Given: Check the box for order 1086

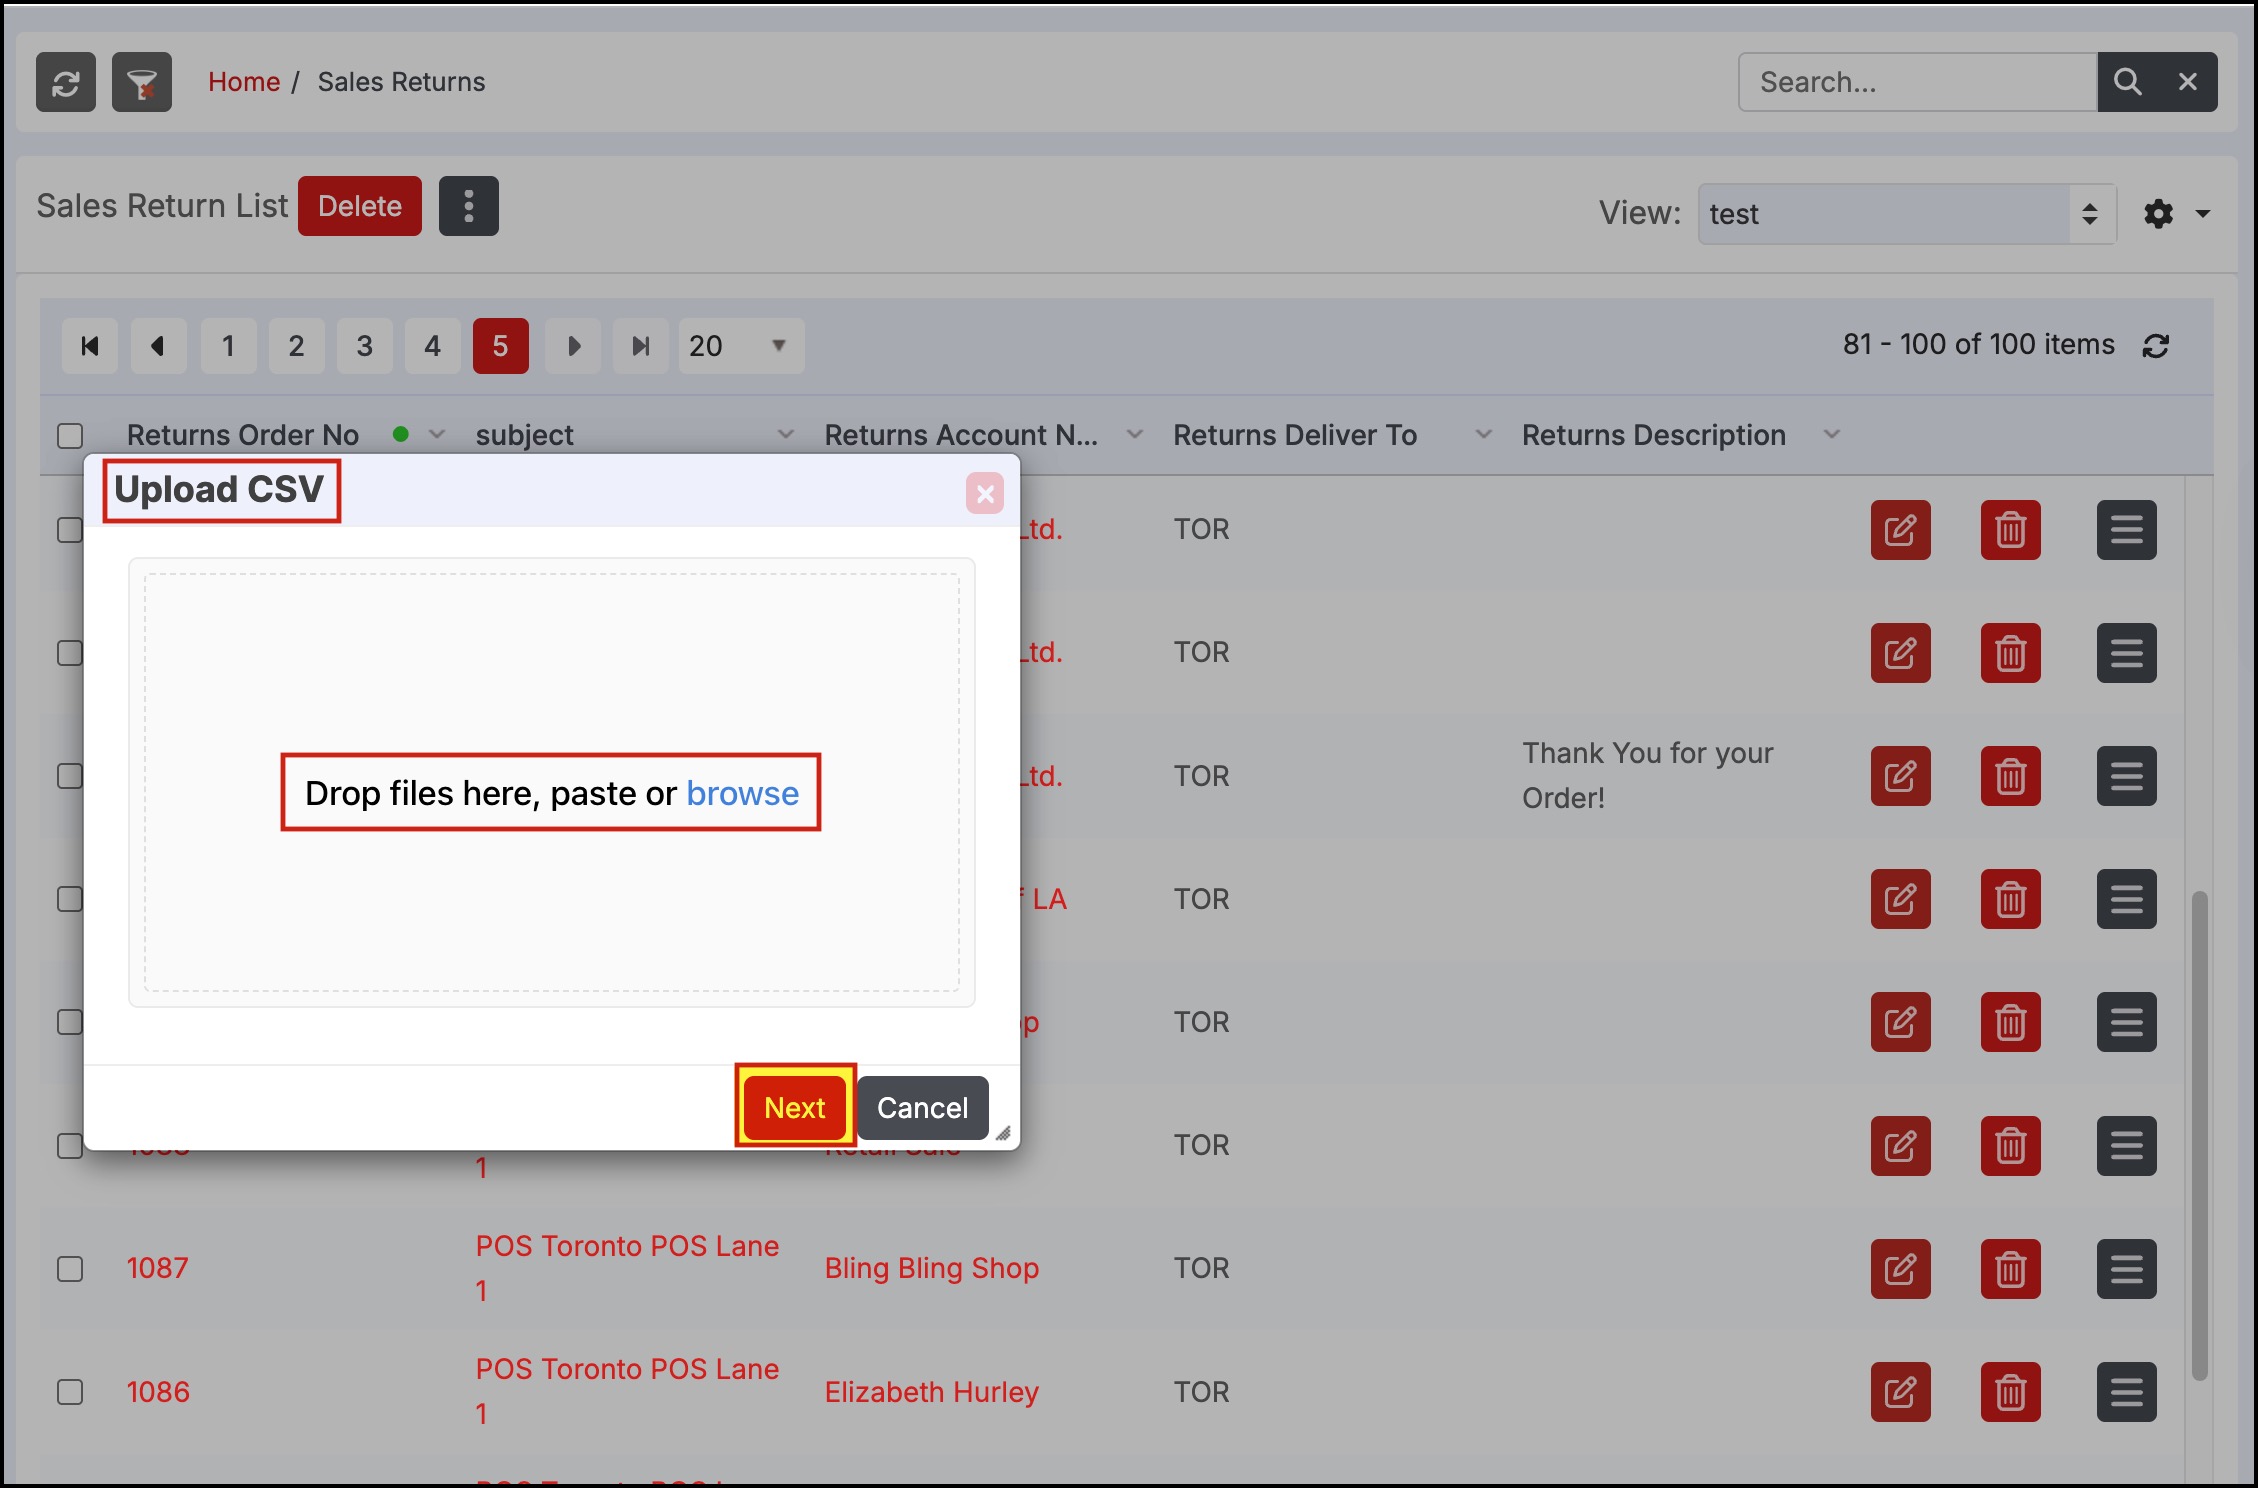Looking at the screenshot, I should 70,1392.
